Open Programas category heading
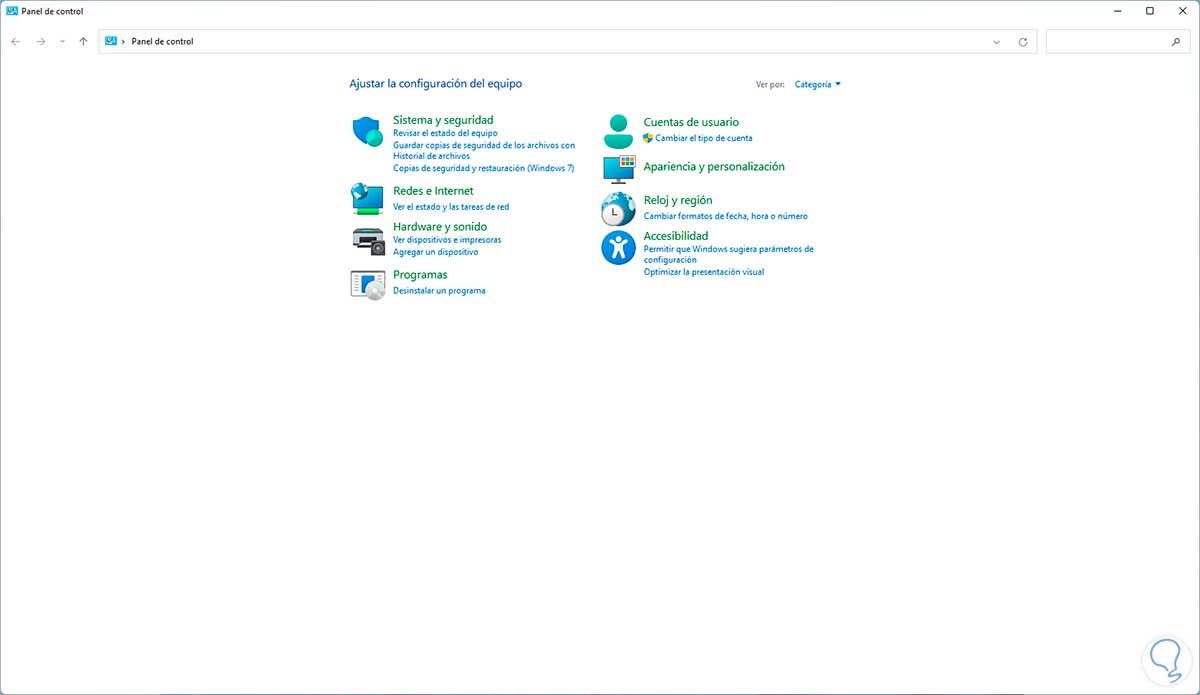The height and width of the screenshot is (695, 1200). [x=420, y=275]
